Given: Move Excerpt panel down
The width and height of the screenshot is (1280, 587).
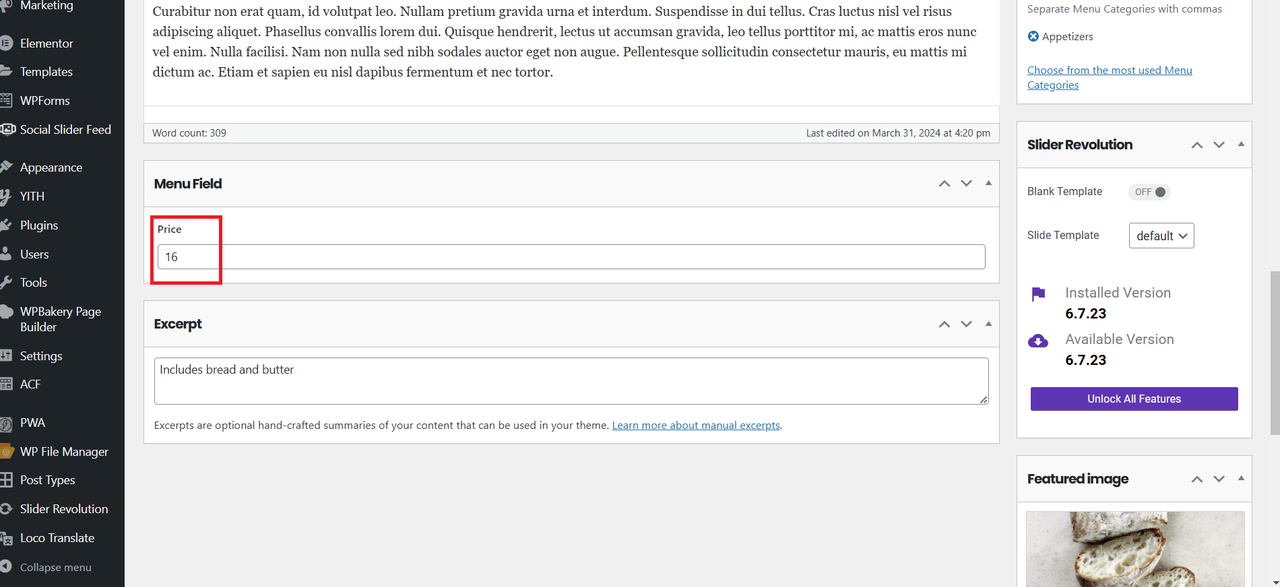Looking at the screenshot, I should click(966, 324).
